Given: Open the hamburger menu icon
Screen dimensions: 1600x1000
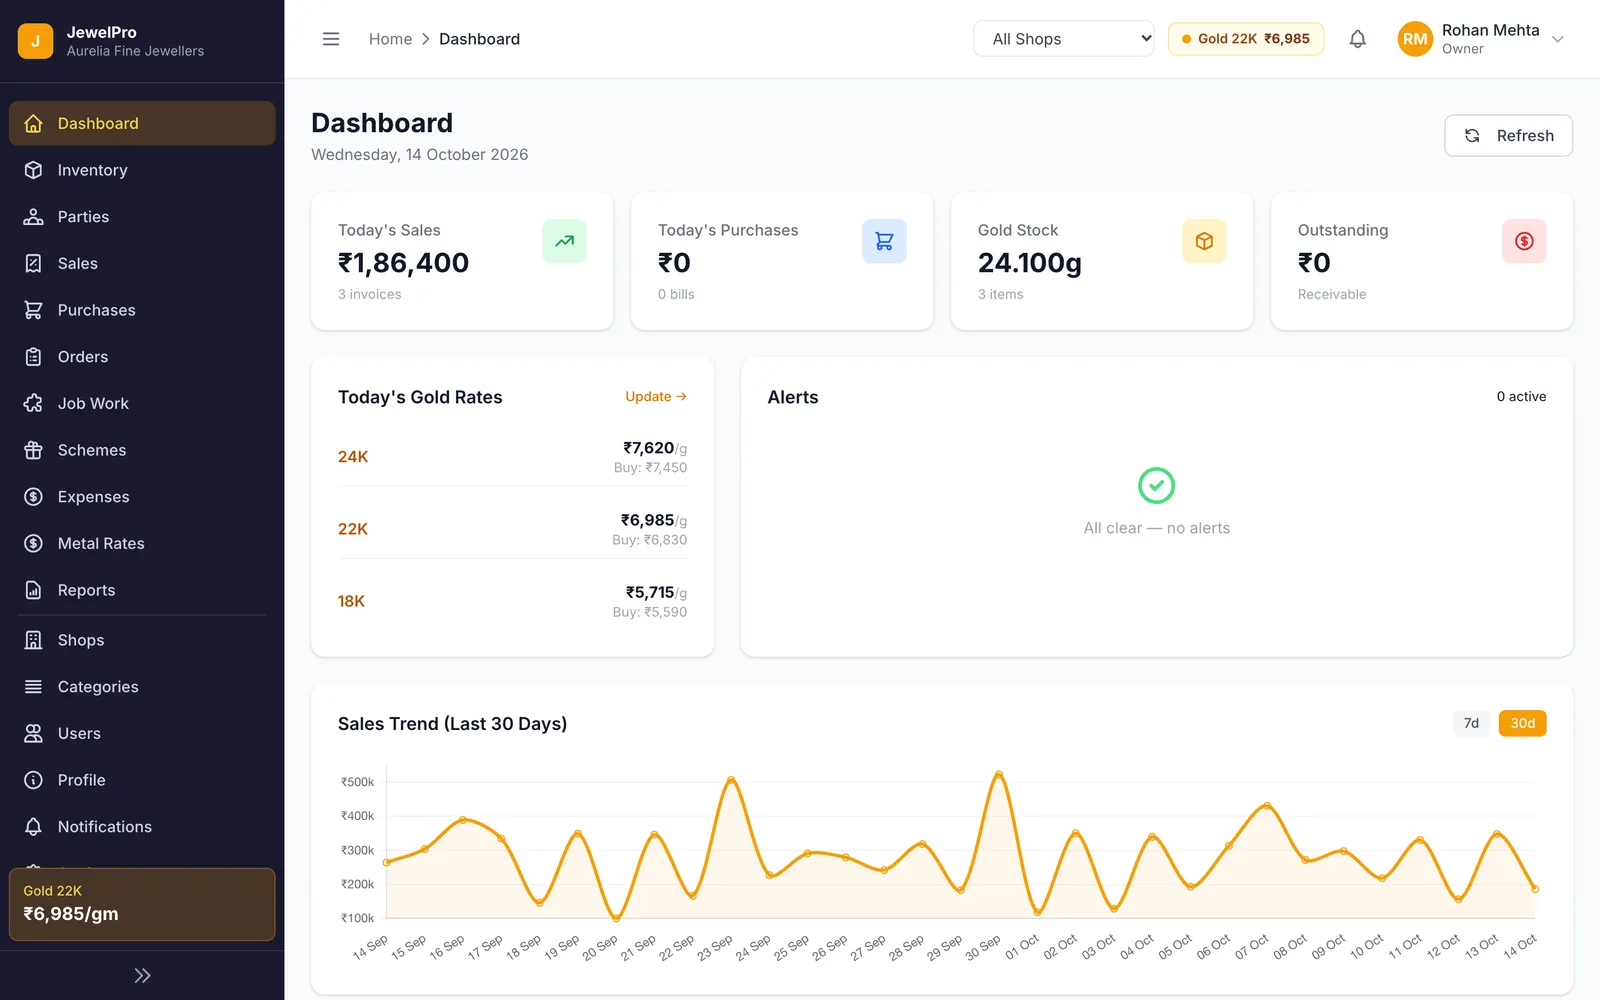Looking at the screenshot, I should click(331, 39).
